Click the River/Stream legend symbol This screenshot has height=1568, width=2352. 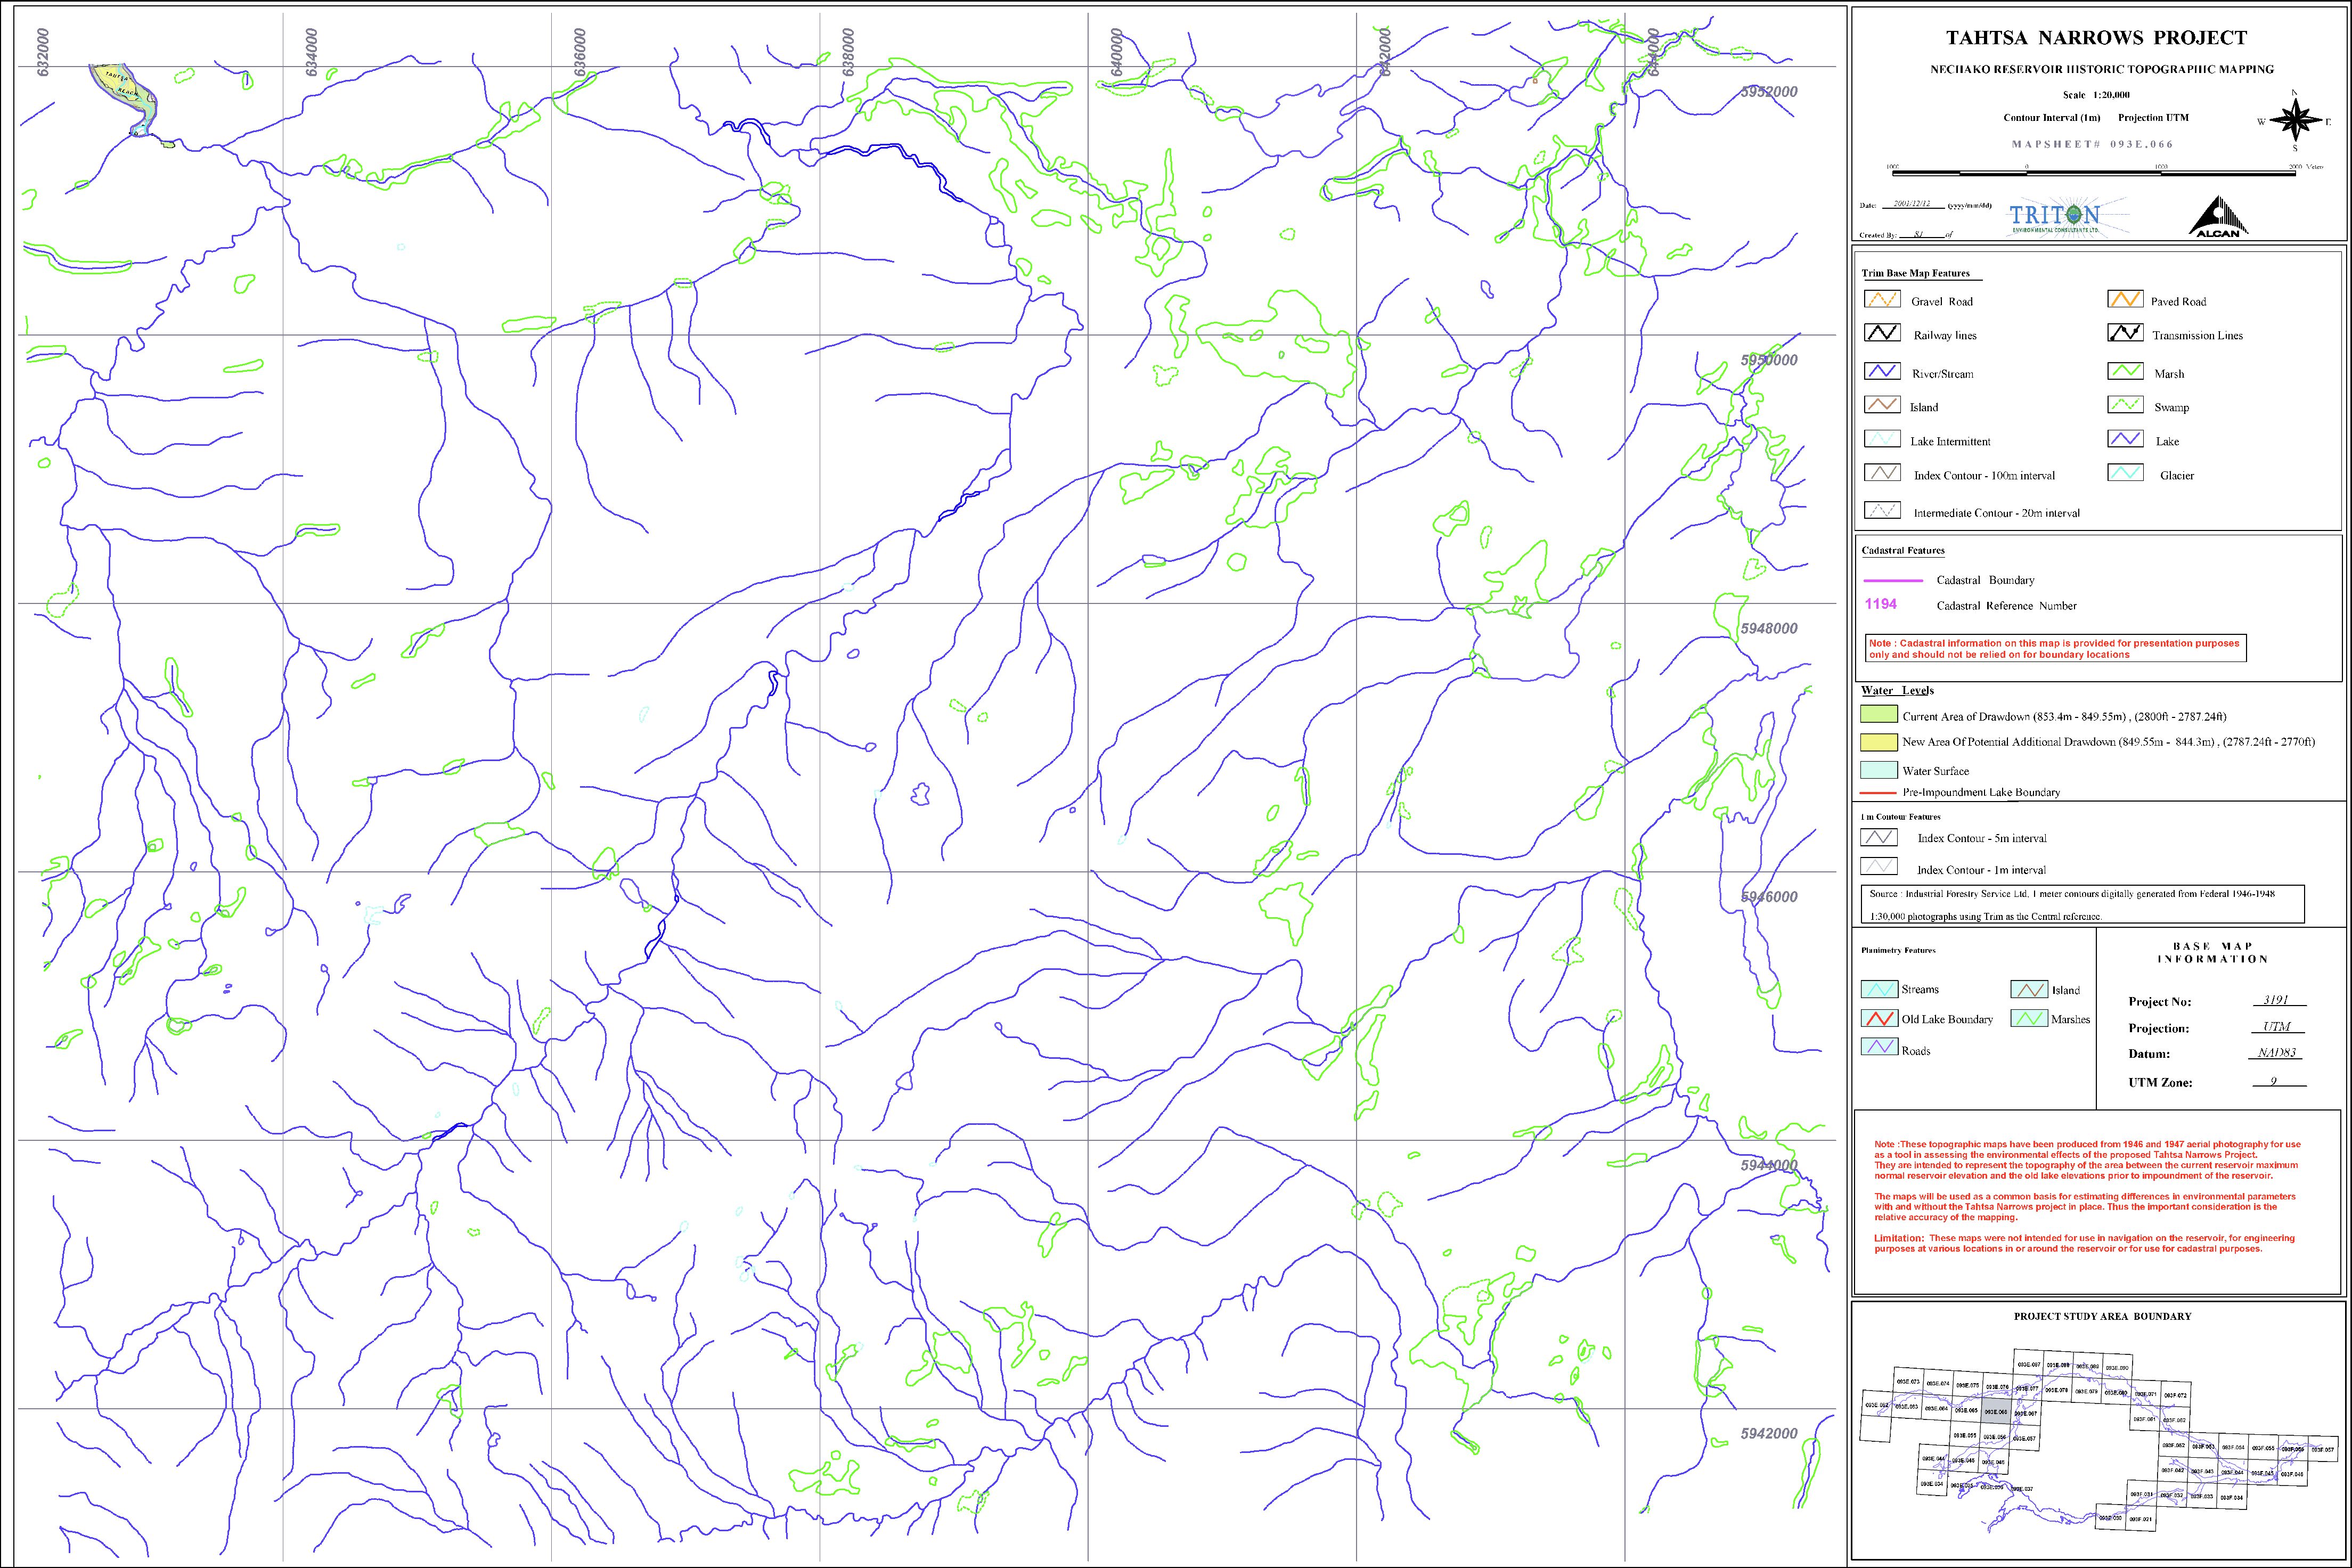pyautogui.click(x=1882, y=372)
